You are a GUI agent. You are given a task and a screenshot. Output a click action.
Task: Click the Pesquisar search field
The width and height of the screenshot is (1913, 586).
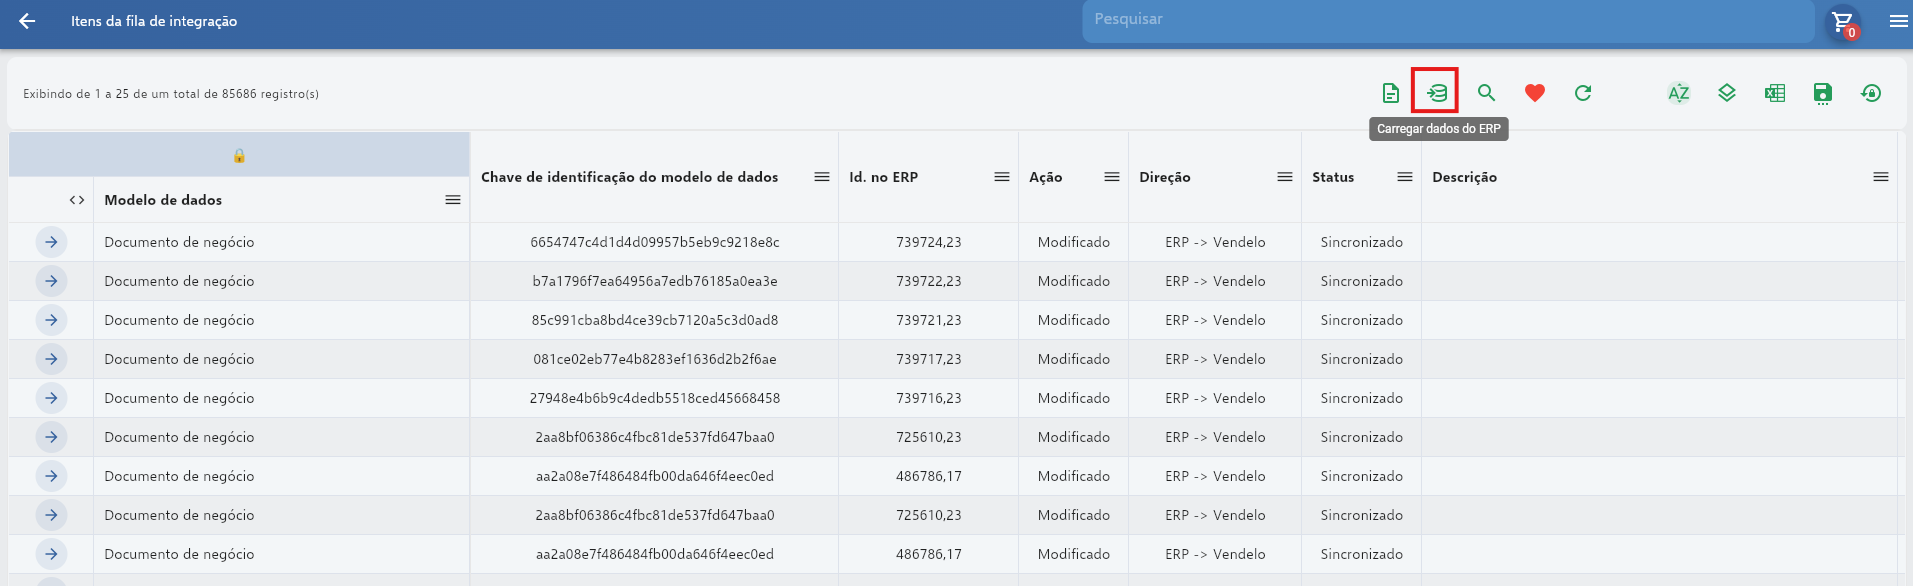point(1448,21)
